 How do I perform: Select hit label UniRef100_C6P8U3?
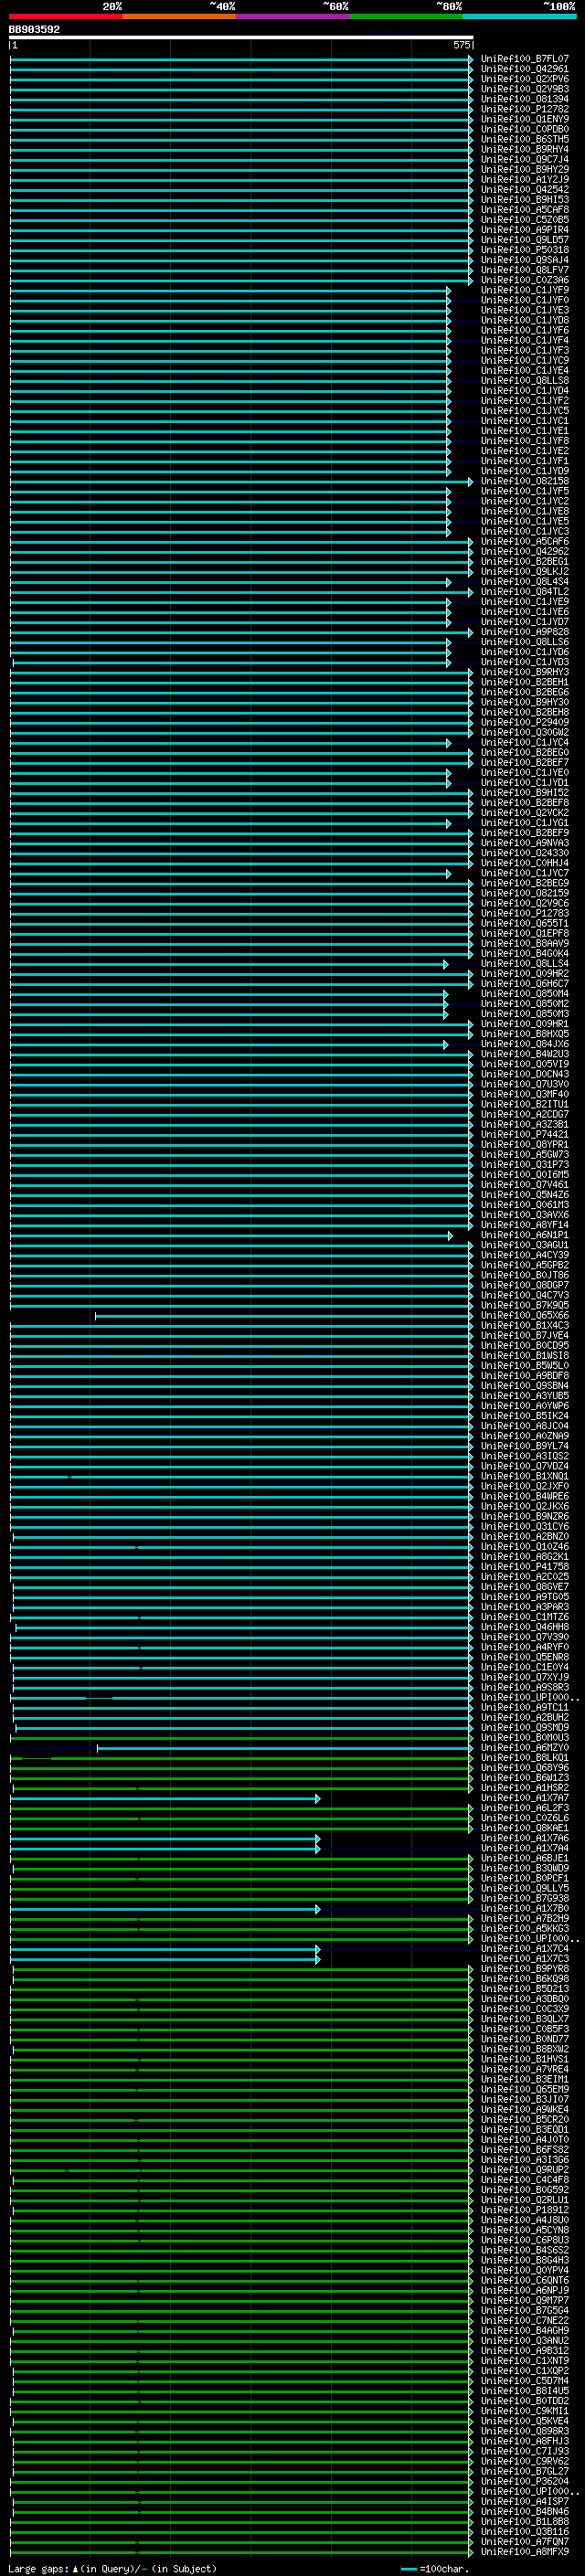coord(524,2240)
